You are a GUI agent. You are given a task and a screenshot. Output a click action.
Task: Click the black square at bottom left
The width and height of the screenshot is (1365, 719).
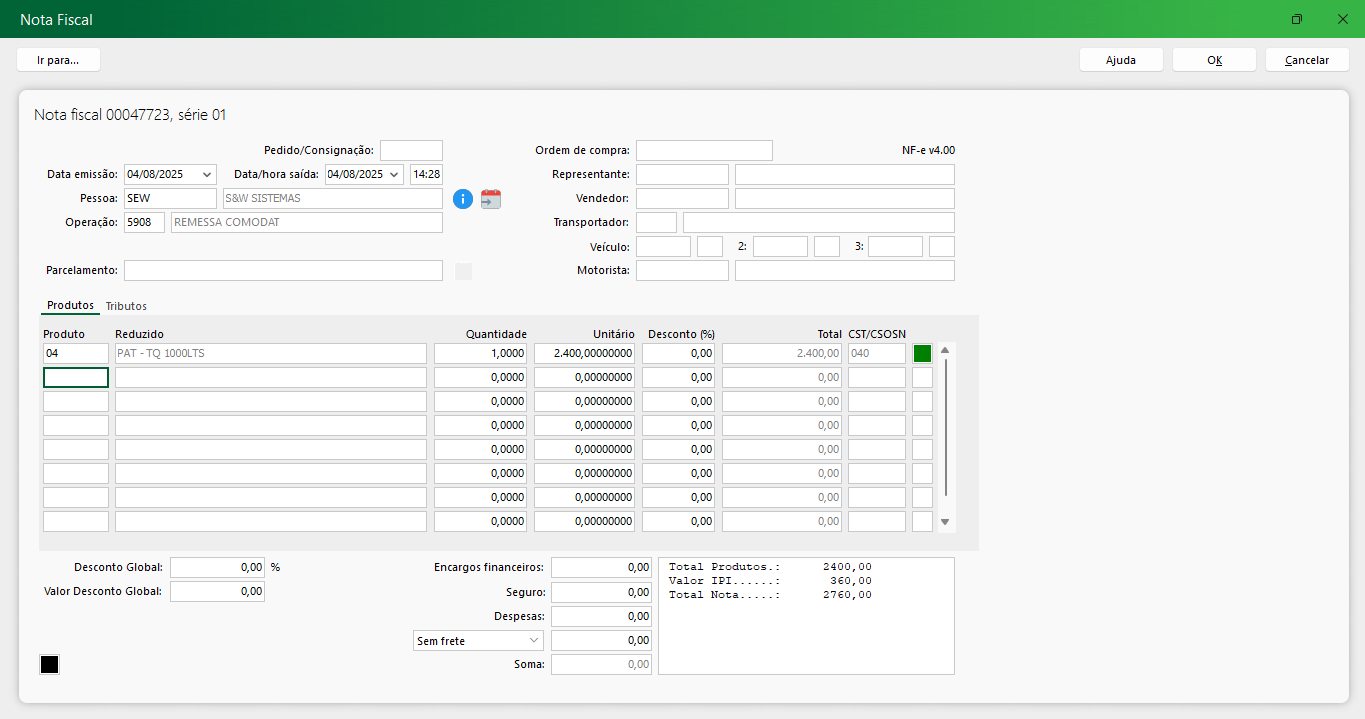[49, 665]
